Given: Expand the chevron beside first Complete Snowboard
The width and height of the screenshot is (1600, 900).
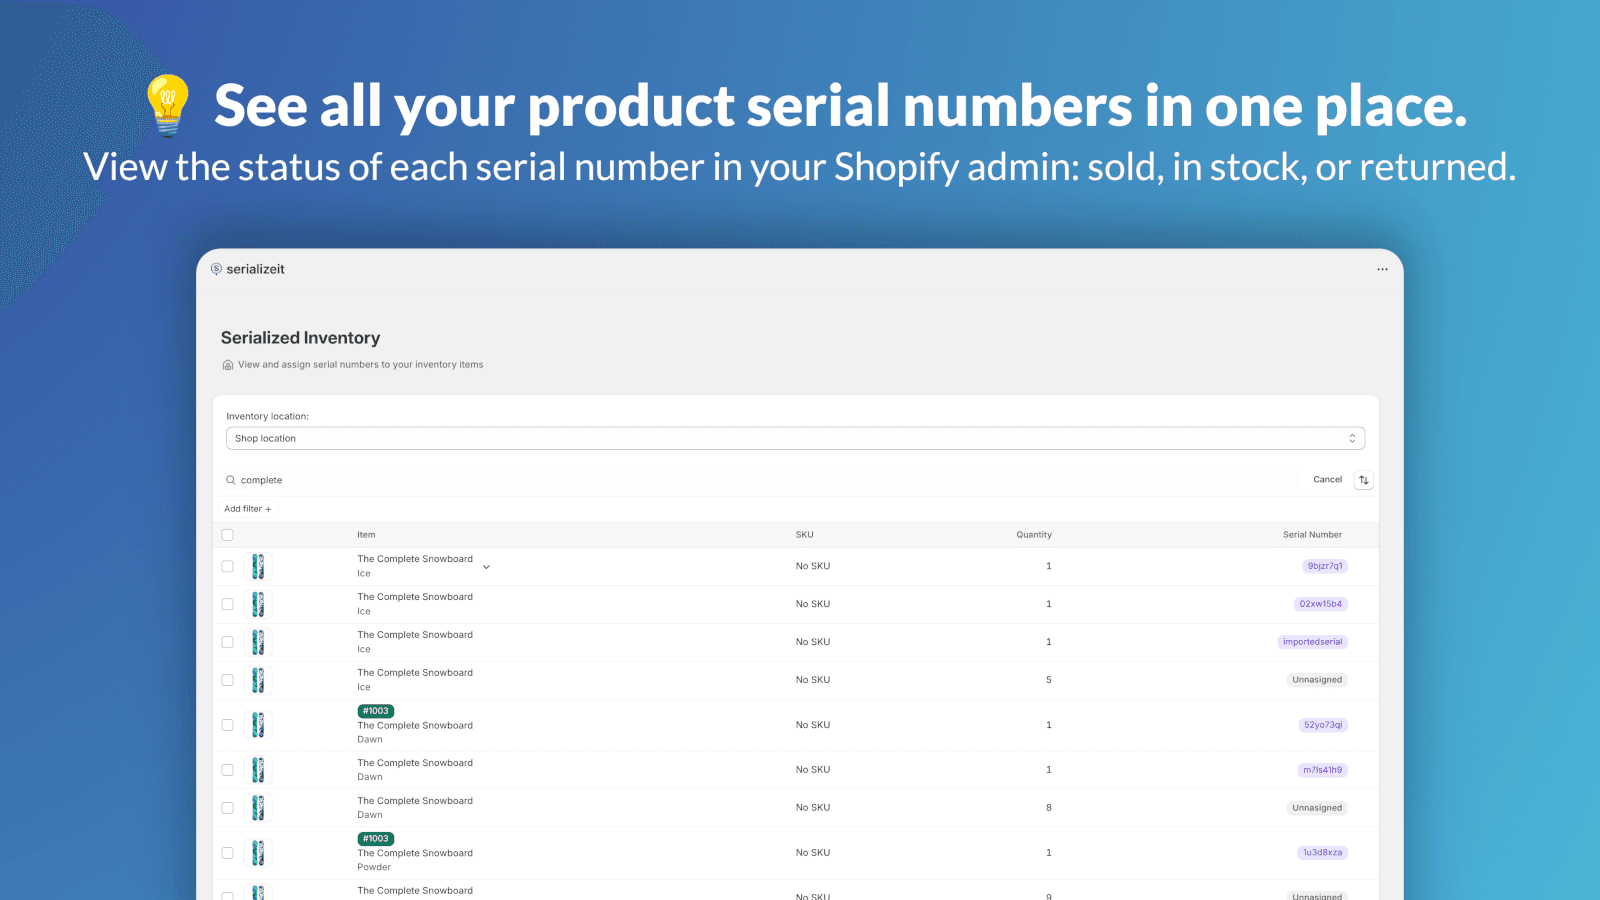Looking at the screenshot, I should point(487,567).
